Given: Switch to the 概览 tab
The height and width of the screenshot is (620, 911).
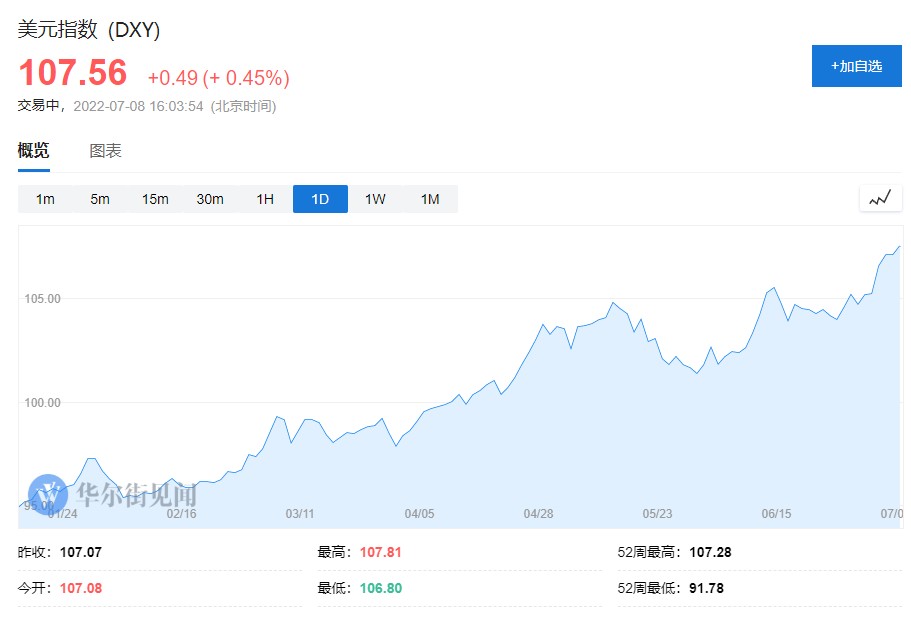Looking at the screenshot, I should coord(33,151).
